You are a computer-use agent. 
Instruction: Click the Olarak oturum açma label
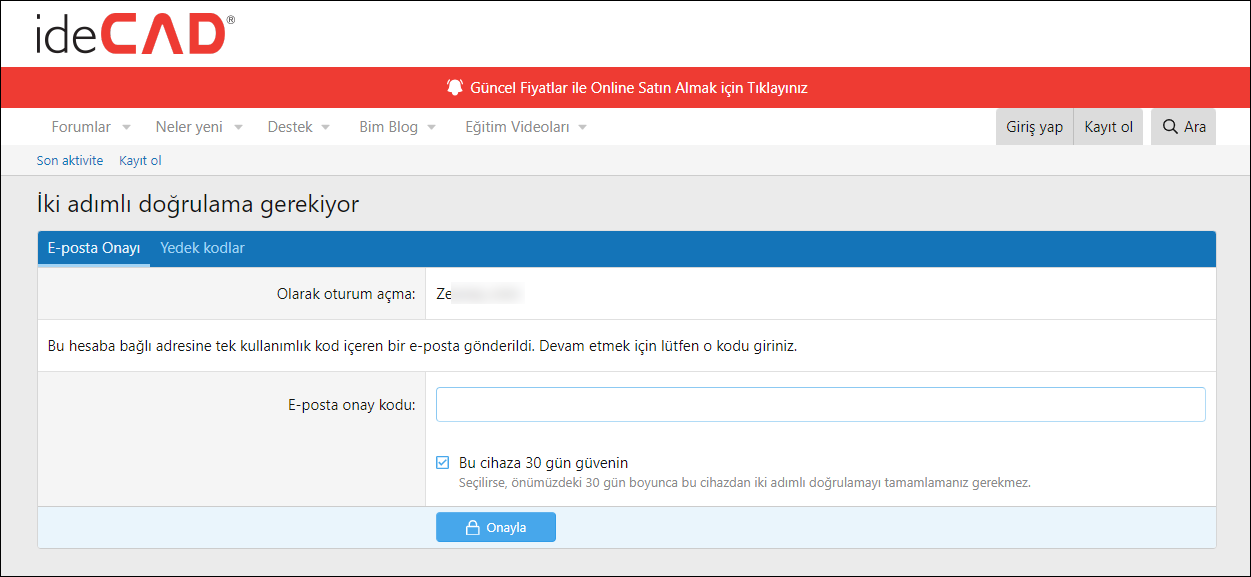346,294
